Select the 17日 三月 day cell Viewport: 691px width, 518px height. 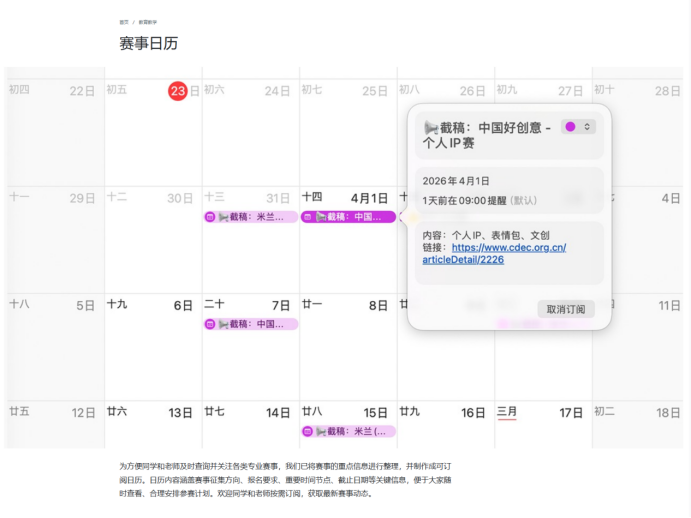[x=543, y=425]
